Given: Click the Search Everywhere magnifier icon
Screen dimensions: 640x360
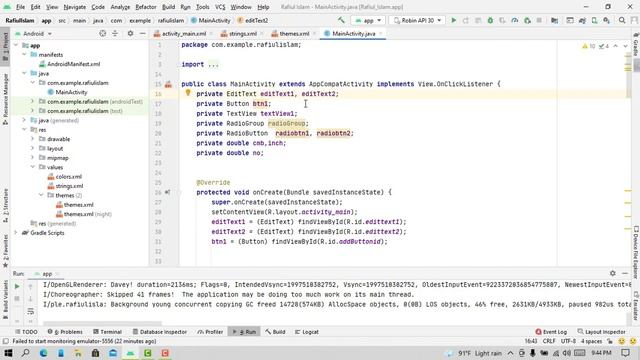Looking at the screenshot, I should coord(622,20).
